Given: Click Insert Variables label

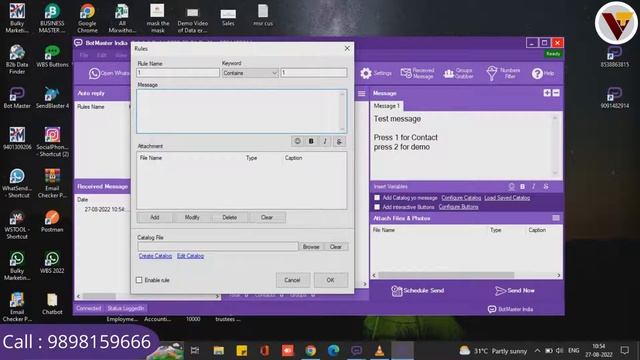Looking at the screenshot, I should [x=391, y=187].
